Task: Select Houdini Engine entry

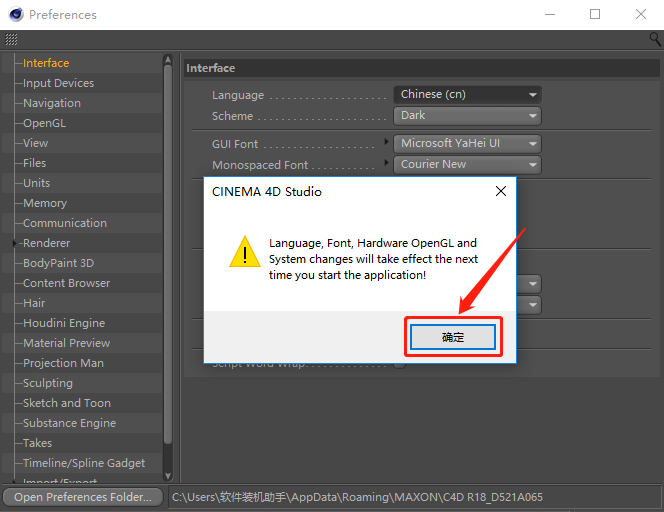Action: point(64,323)
